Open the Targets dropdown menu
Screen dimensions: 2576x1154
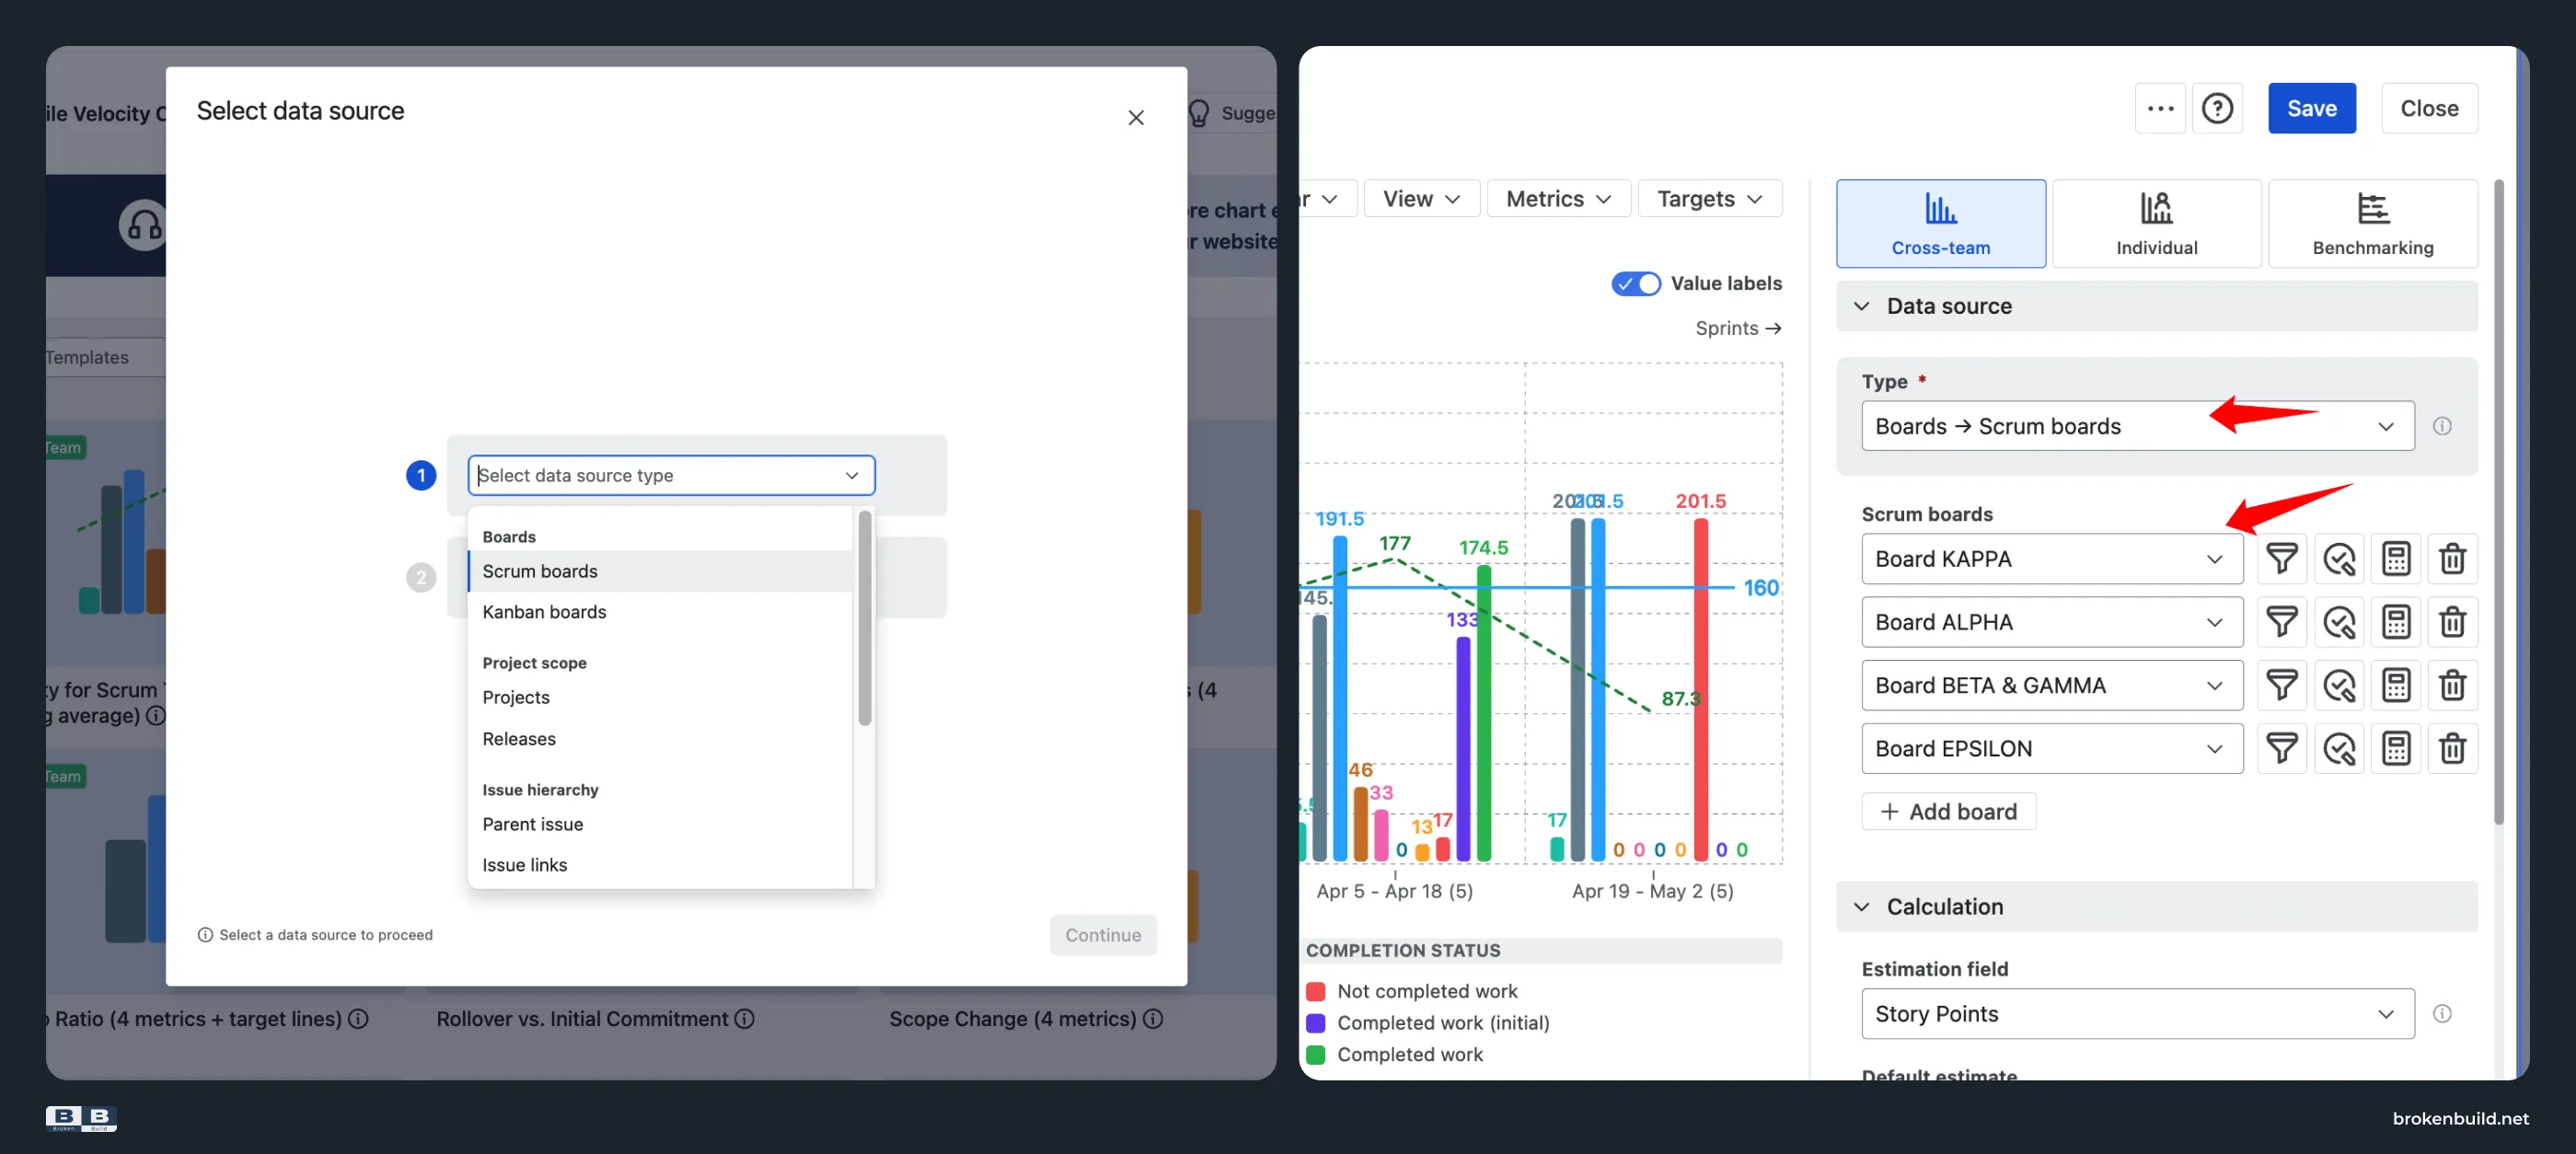tap(1710, 199)
